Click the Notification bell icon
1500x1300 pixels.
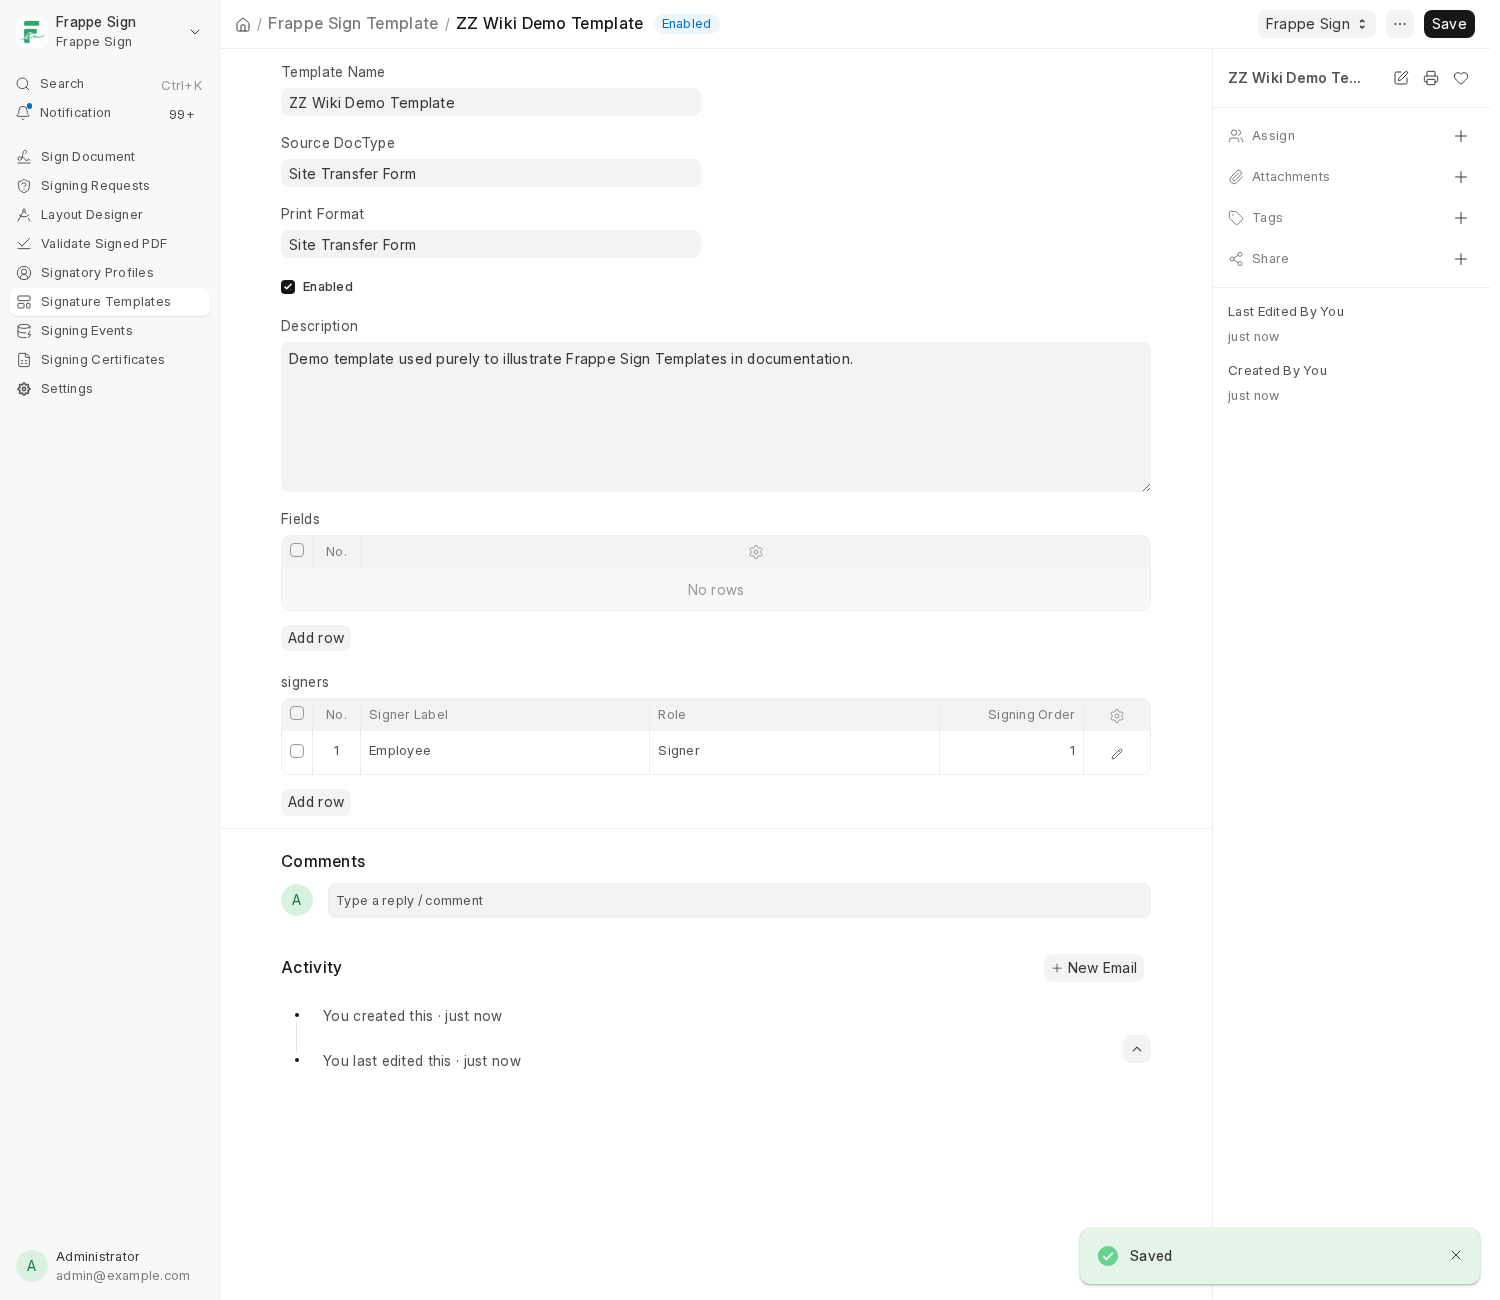23,113
